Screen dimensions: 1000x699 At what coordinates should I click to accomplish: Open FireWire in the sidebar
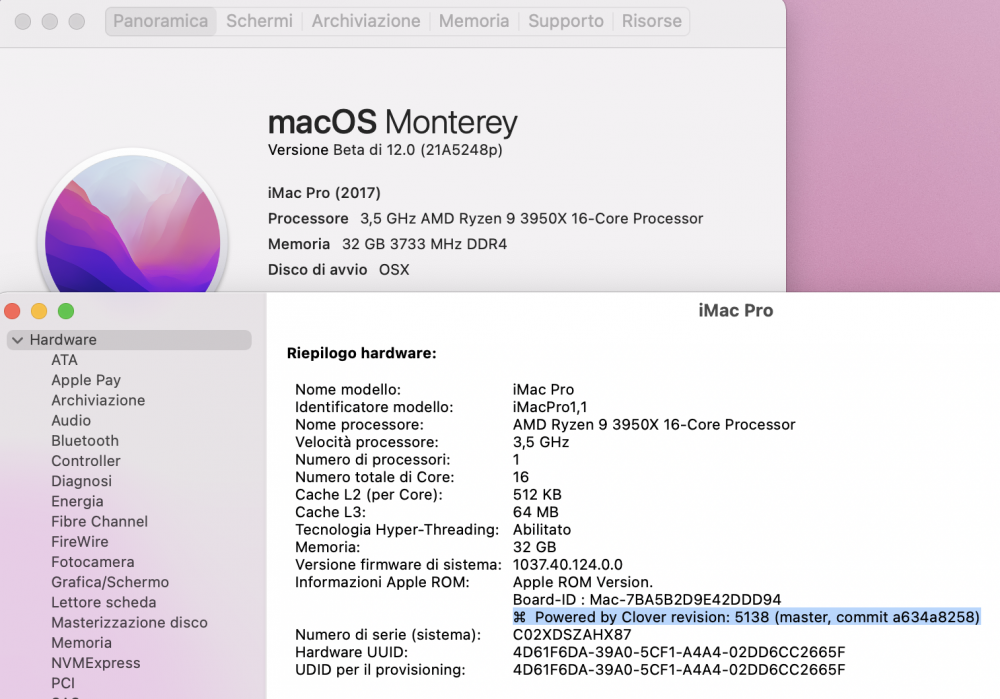click(x=80, y=542)
